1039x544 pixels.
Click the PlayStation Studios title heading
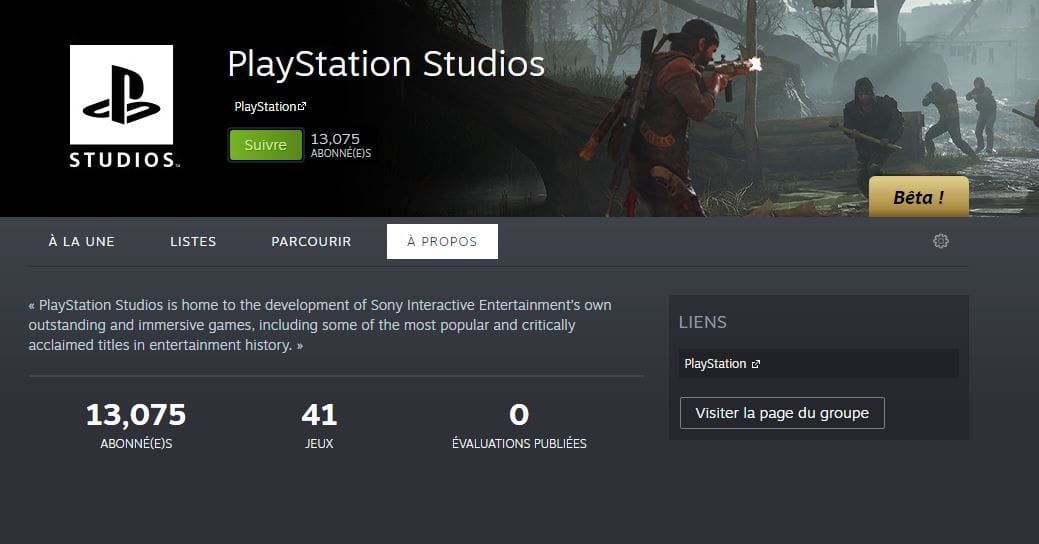[x=386, y=64]
